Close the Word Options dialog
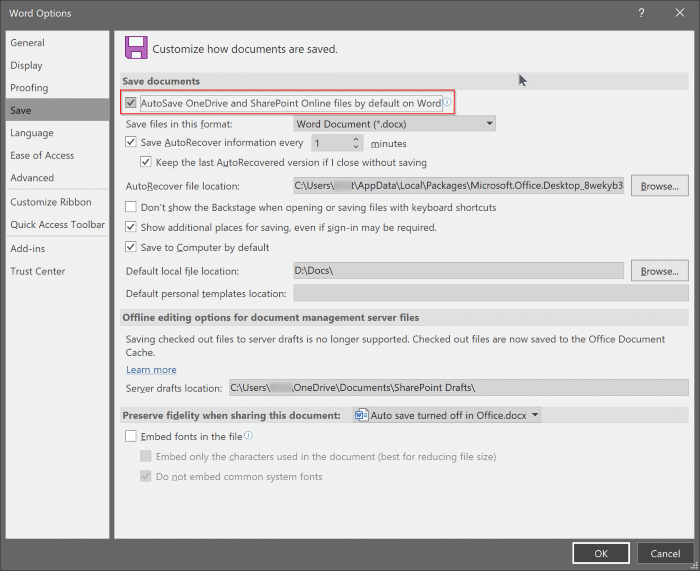Viewport: 700px width, 571px height. (x=679, y=13)
